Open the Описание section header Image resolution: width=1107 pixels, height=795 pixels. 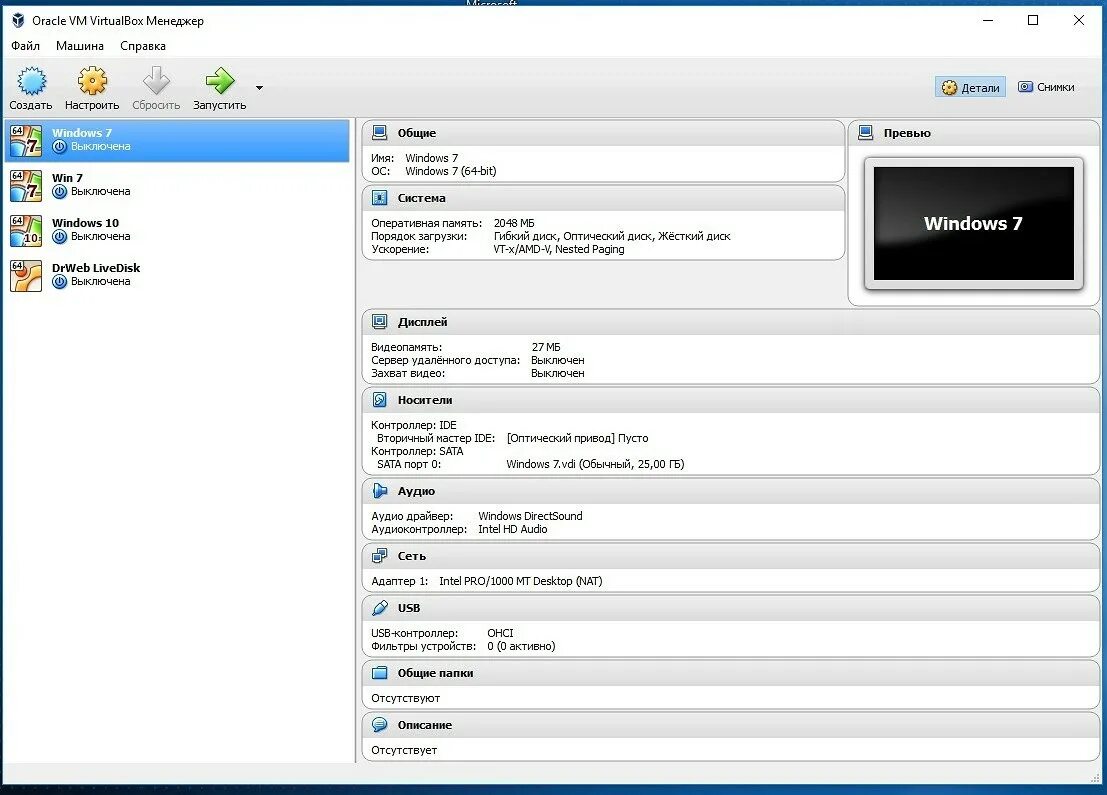(424, 725)
